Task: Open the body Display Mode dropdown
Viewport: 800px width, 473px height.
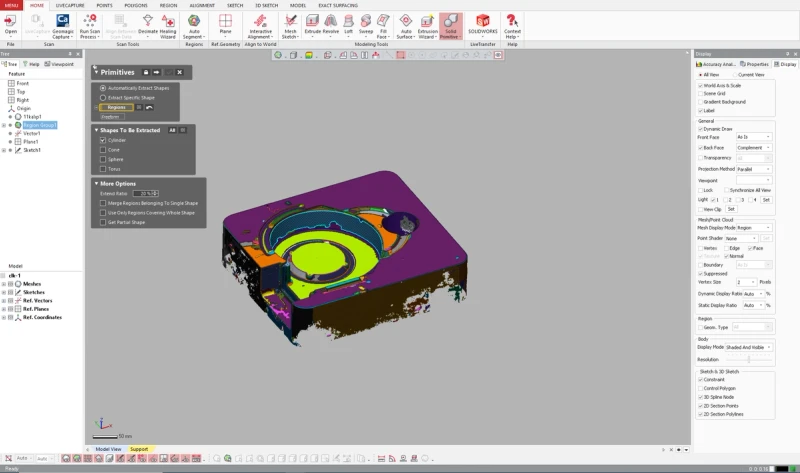Action: (x=748, y=347)
